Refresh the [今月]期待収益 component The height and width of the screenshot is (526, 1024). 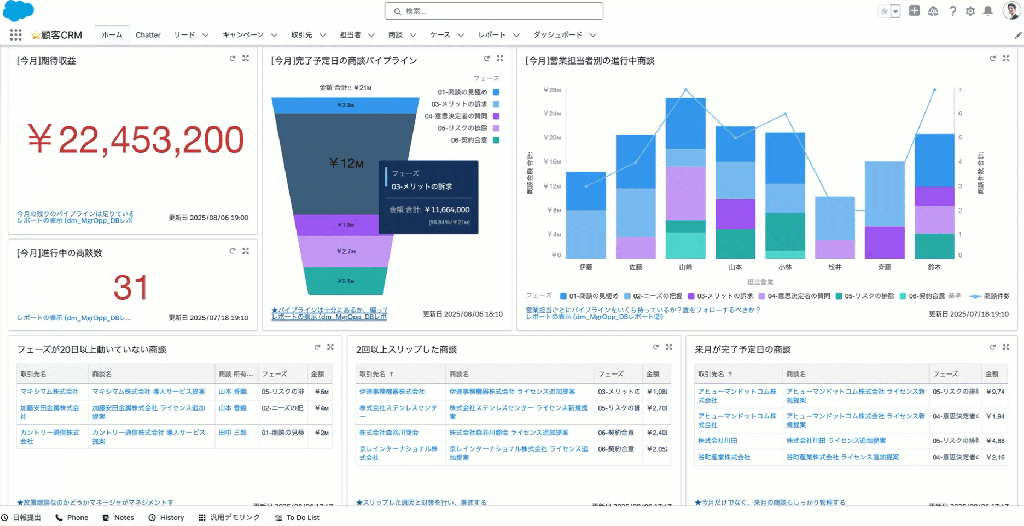[232, 59]
